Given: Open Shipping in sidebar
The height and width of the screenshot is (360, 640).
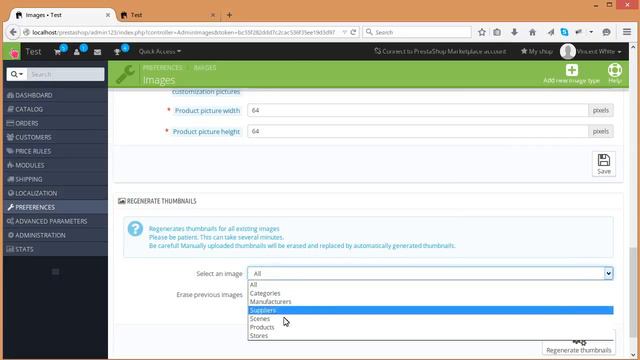Looking at the screenshot, I should 56,179.
